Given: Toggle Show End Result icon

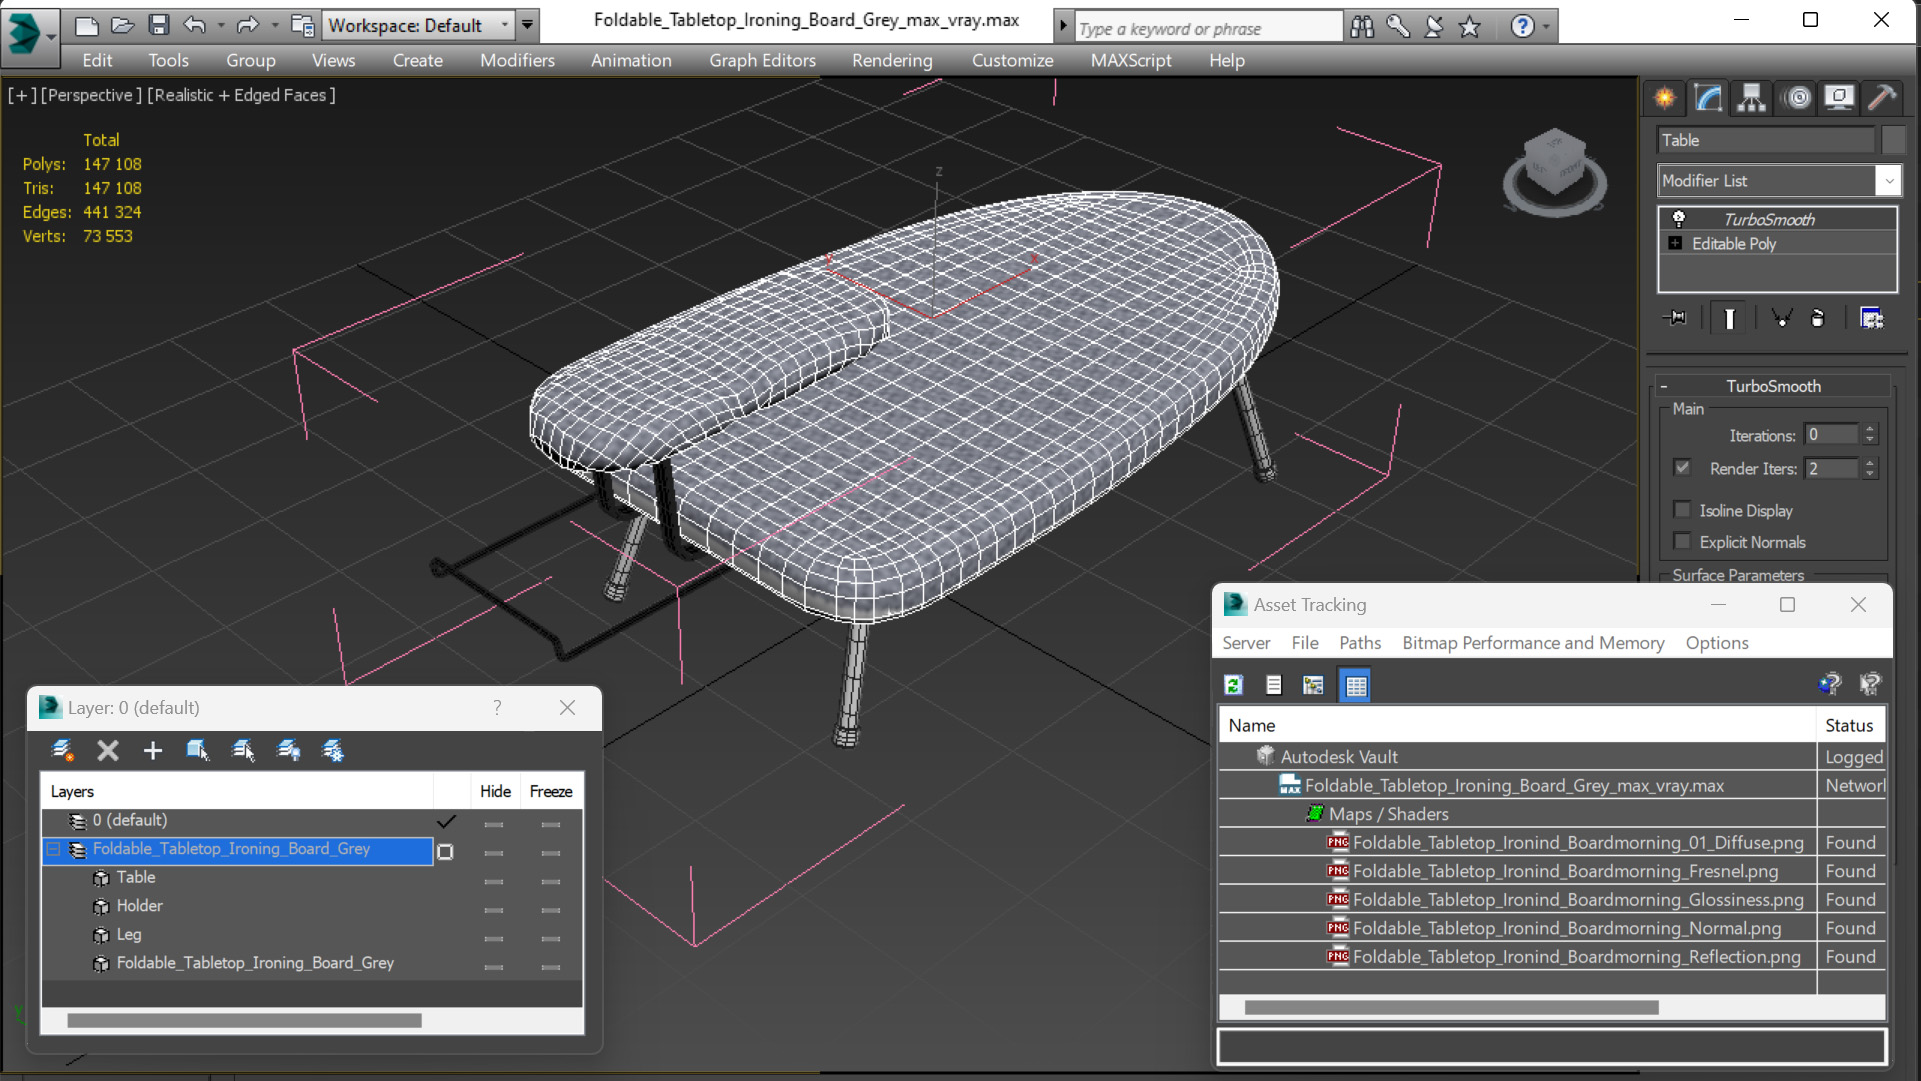Looking at the screenshot, I should pos(1729,318).
